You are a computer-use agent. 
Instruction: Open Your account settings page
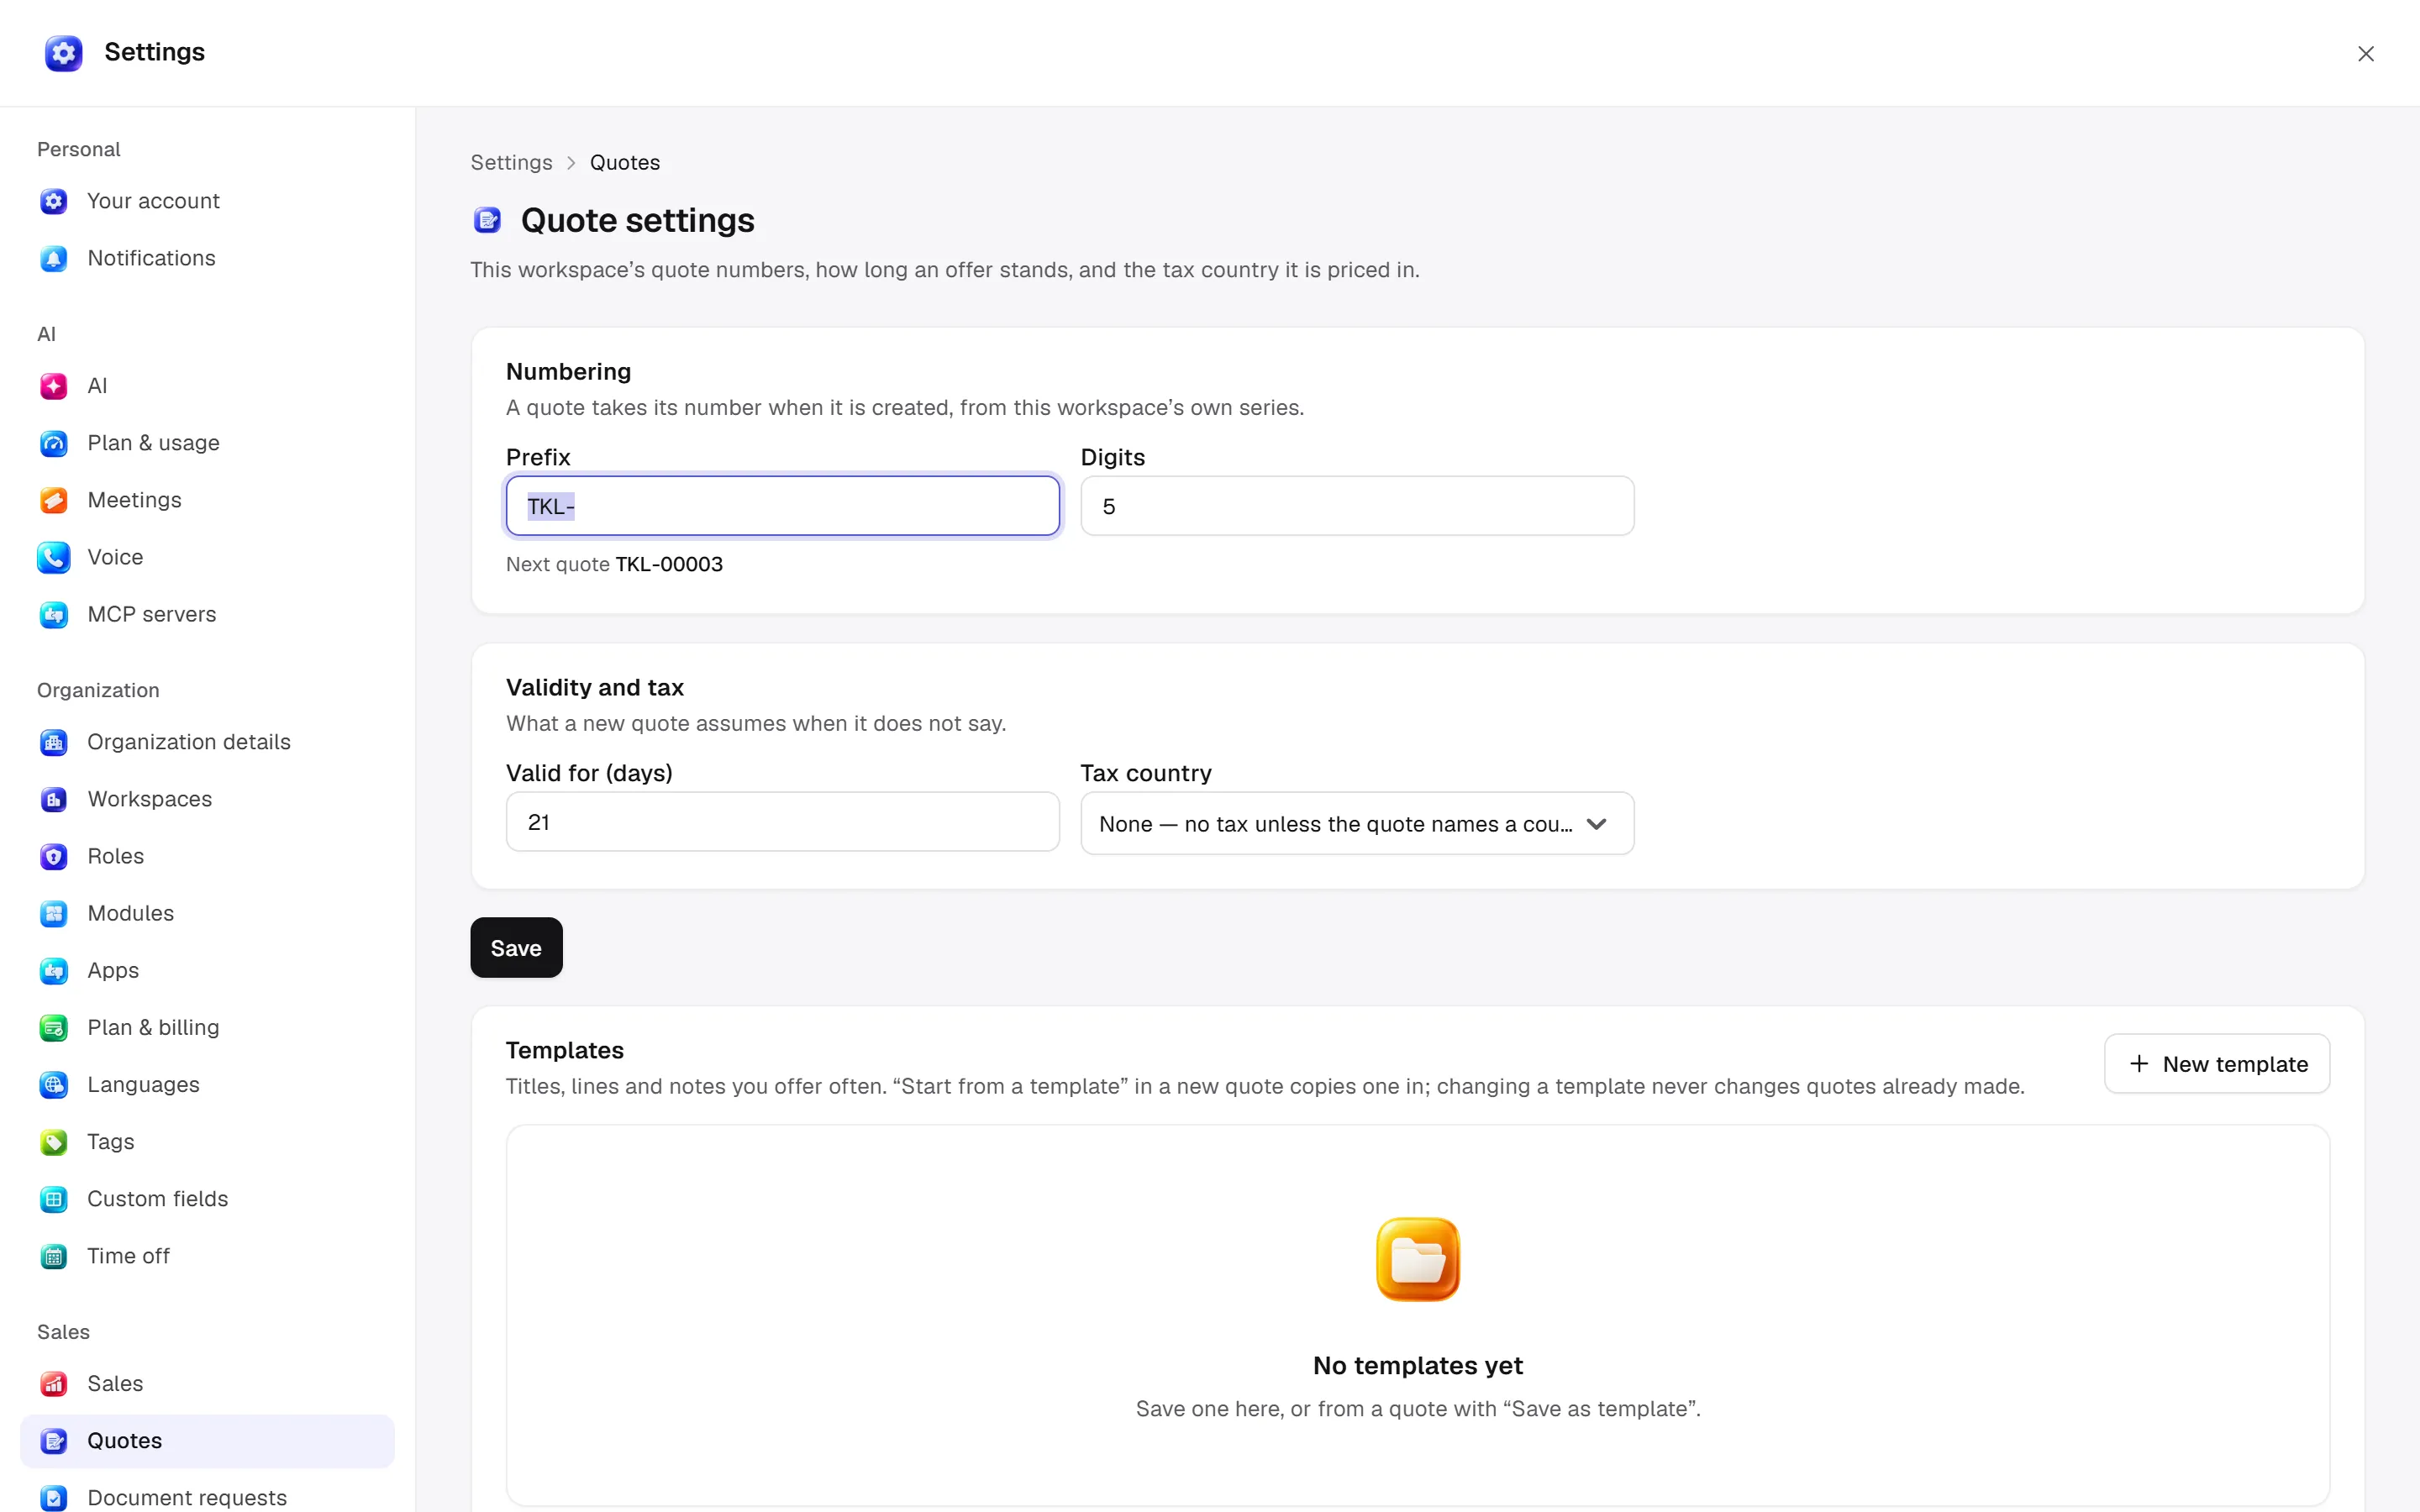coord(207,201)
